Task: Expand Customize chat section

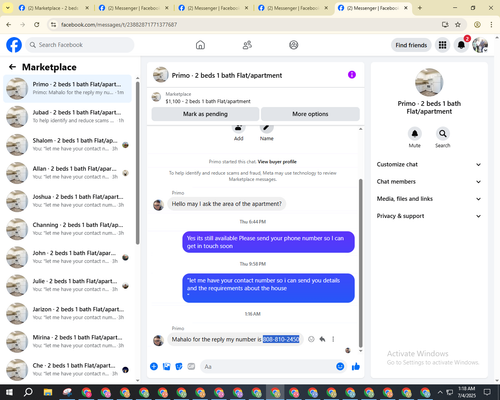Action: click(429, 164)
